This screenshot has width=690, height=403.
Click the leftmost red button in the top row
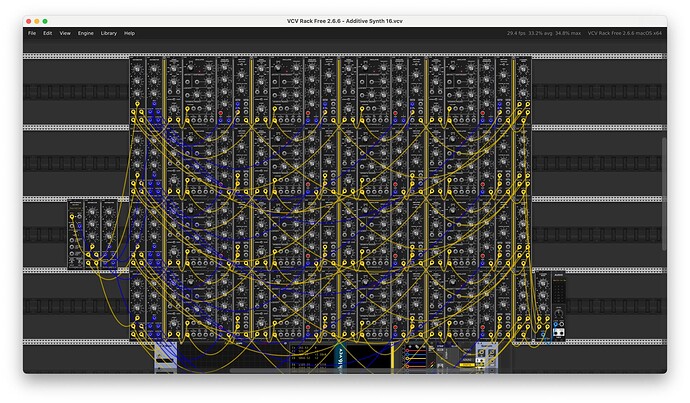pos(220,113)
